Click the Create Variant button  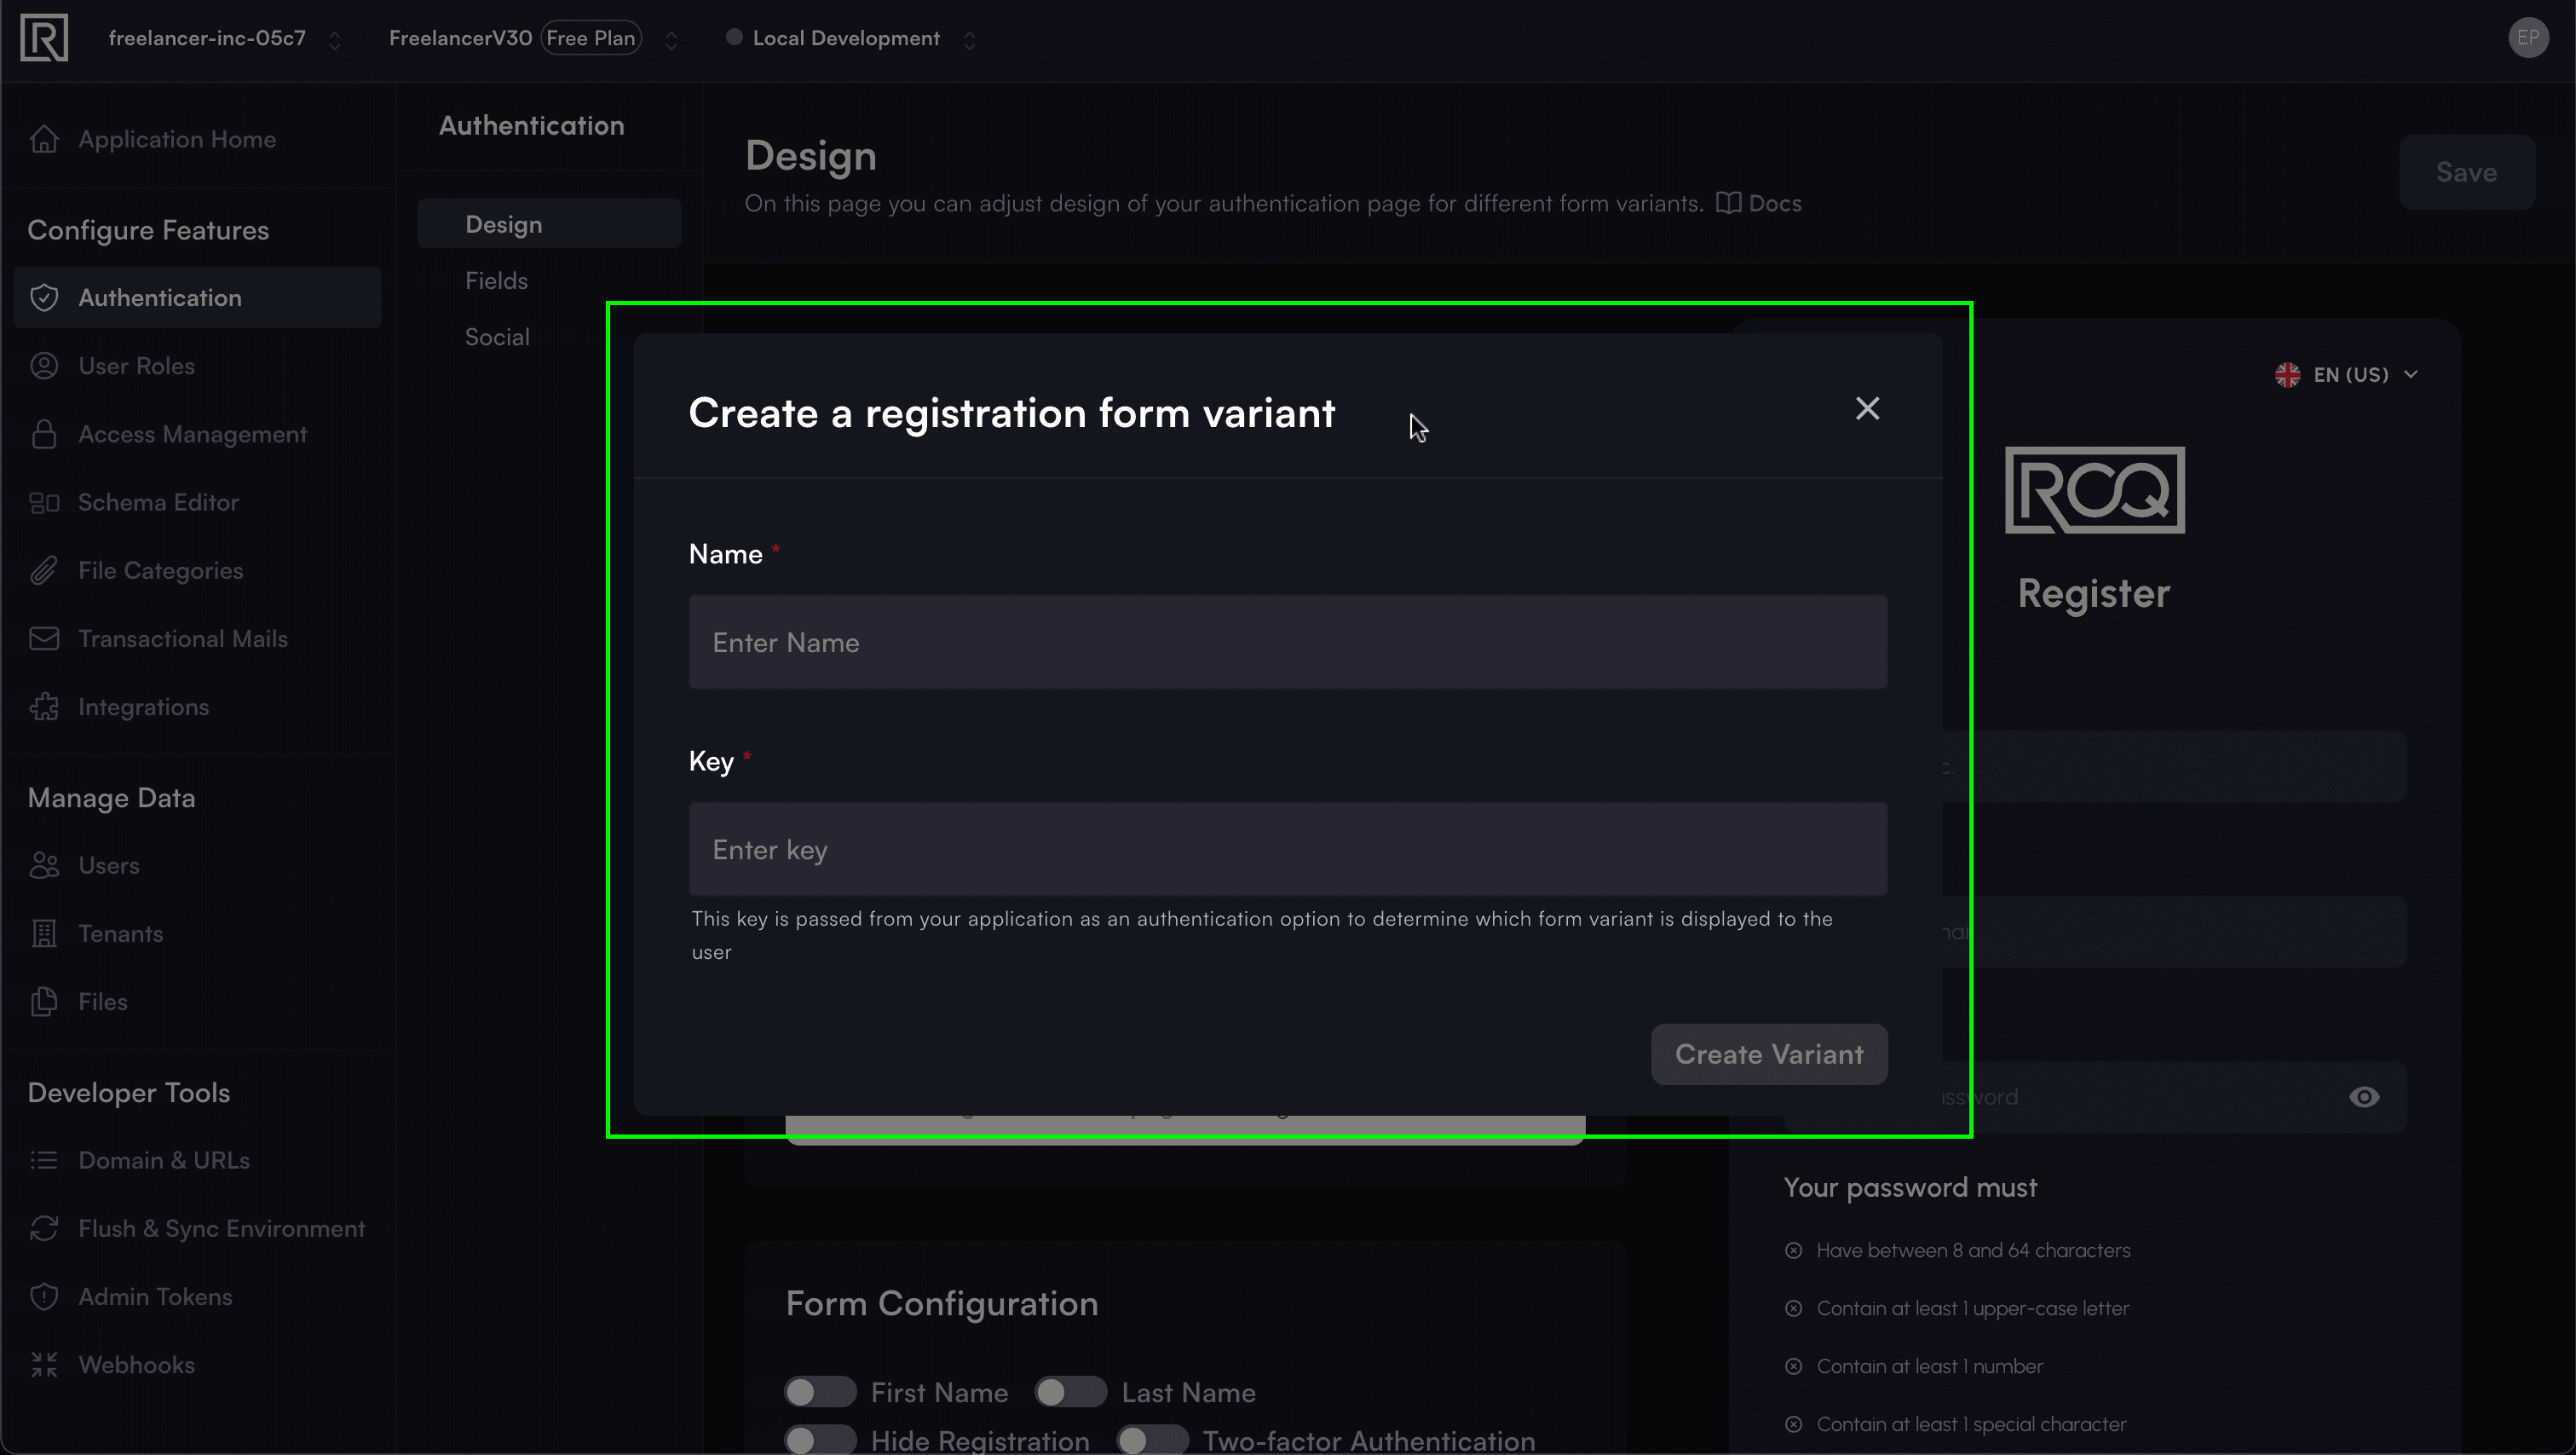(1769, 1055)
